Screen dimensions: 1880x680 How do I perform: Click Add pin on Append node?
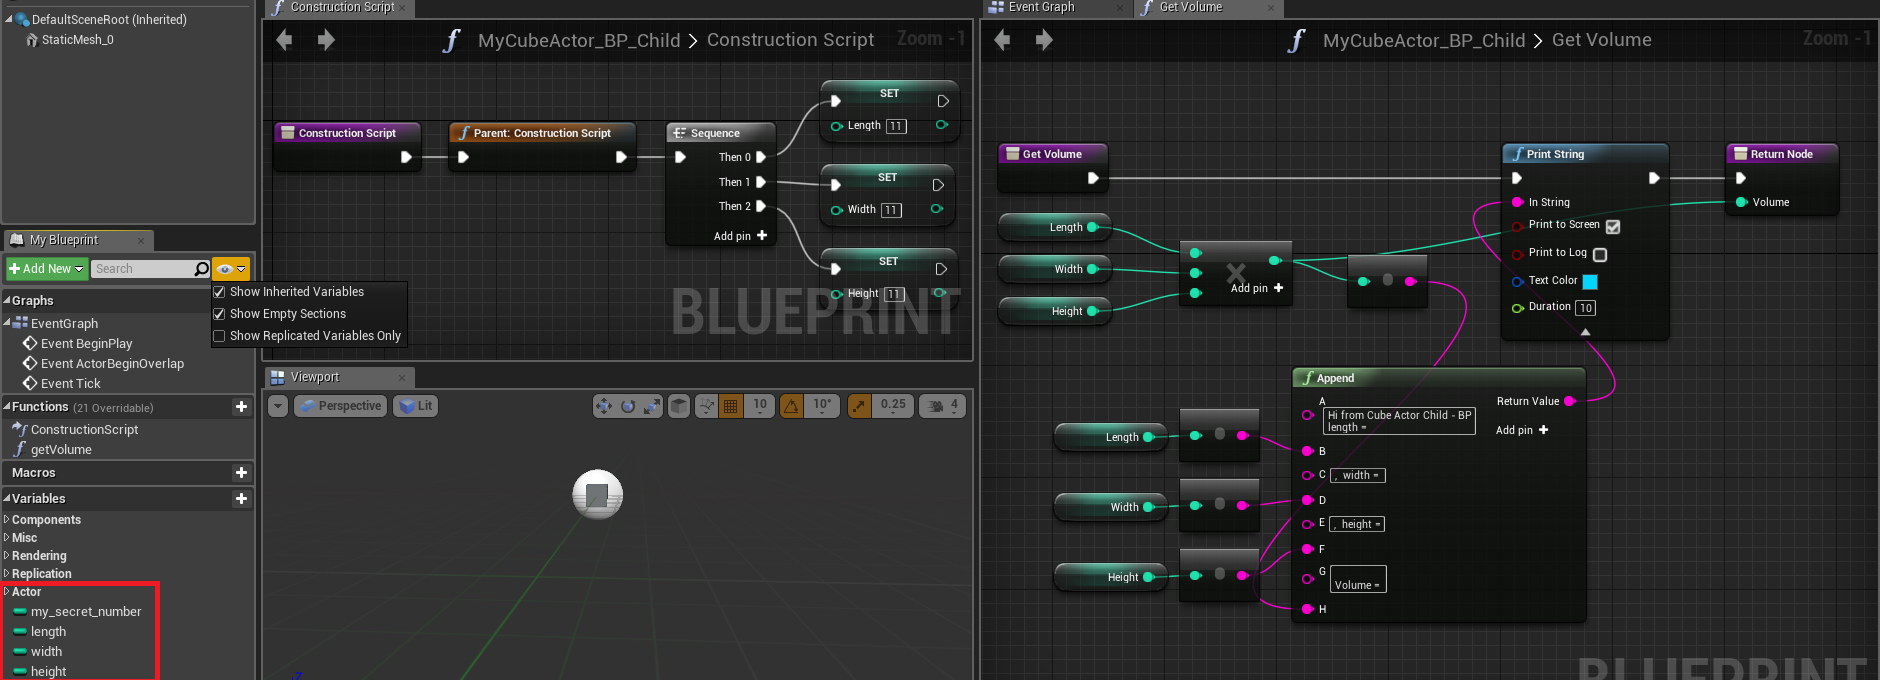[1522, 430]
